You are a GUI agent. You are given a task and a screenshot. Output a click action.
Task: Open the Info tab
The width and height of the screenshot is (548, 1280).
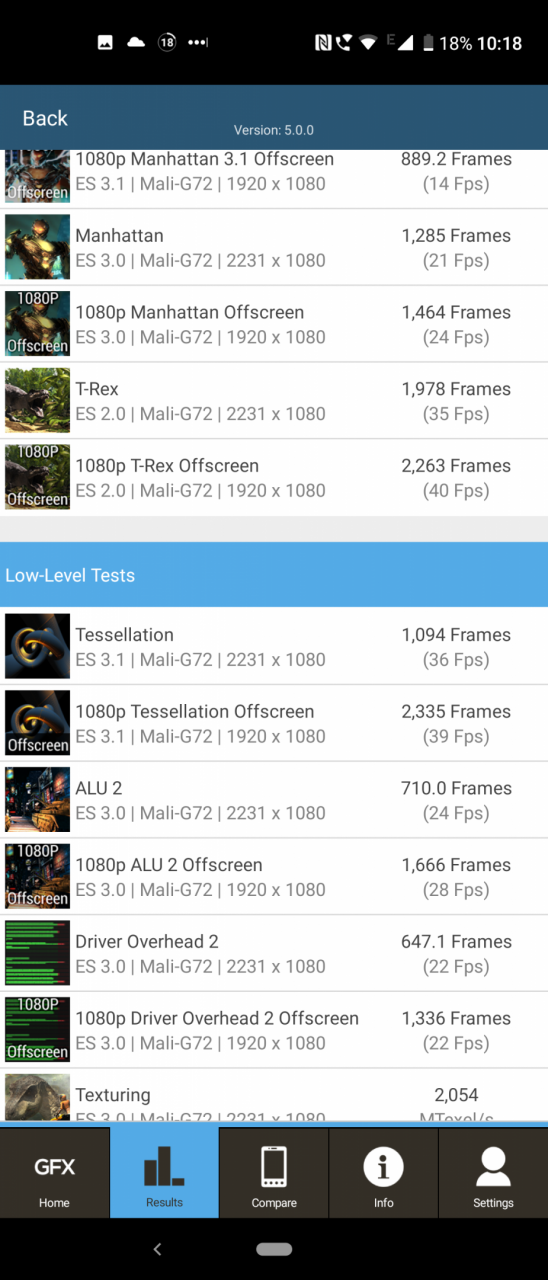click(384, 1172)
